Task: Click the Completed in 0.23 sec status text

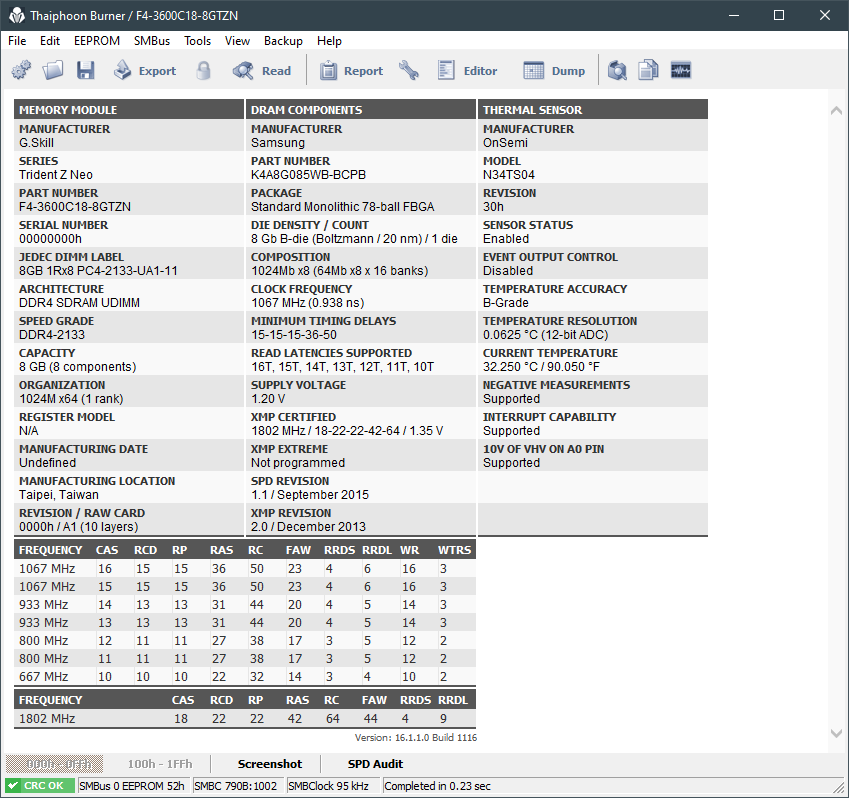Action: tap(437, 786)
